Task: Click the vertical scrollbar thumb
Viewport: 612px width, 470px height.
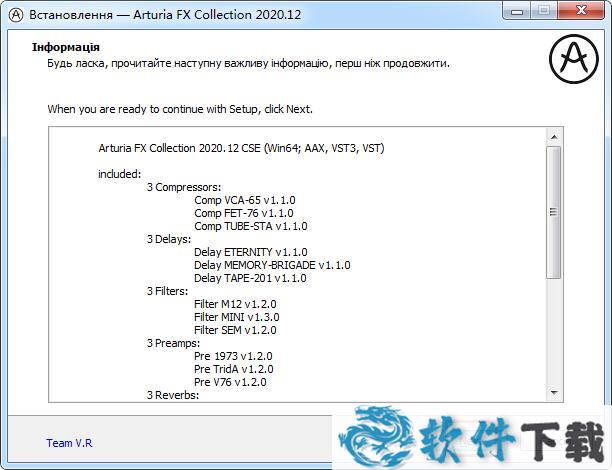Action: coord(554,212)
